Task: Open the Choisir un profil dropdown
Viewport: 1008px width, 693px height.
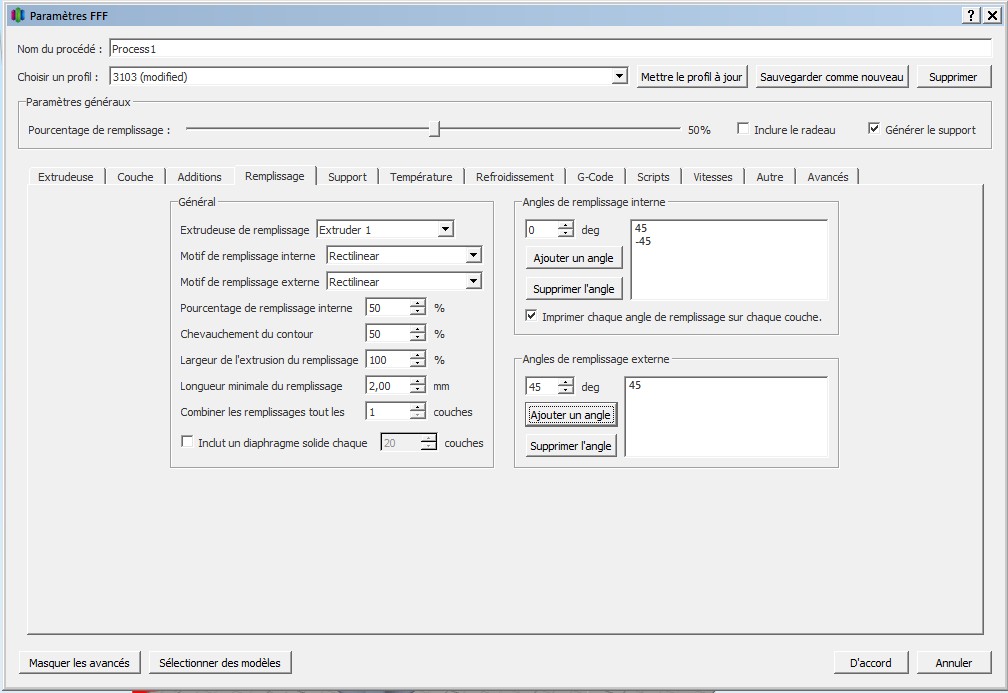Action: (x=619, y=77)
